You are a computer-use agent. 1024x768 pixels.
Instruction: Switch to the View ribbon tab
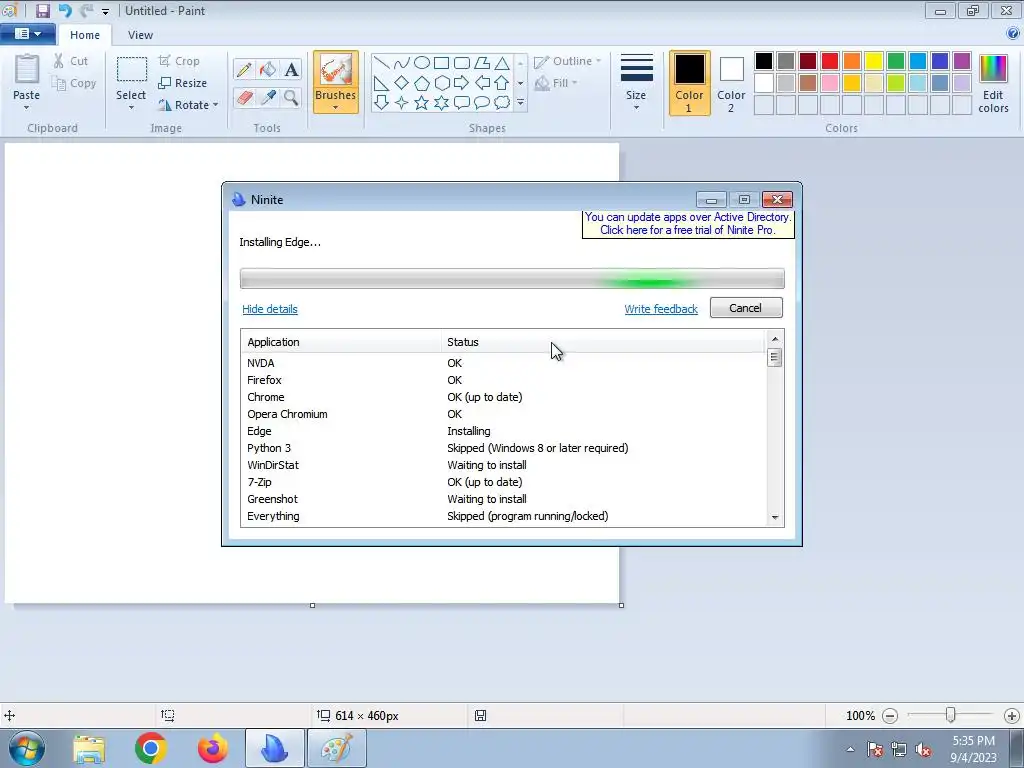[140, 35]
